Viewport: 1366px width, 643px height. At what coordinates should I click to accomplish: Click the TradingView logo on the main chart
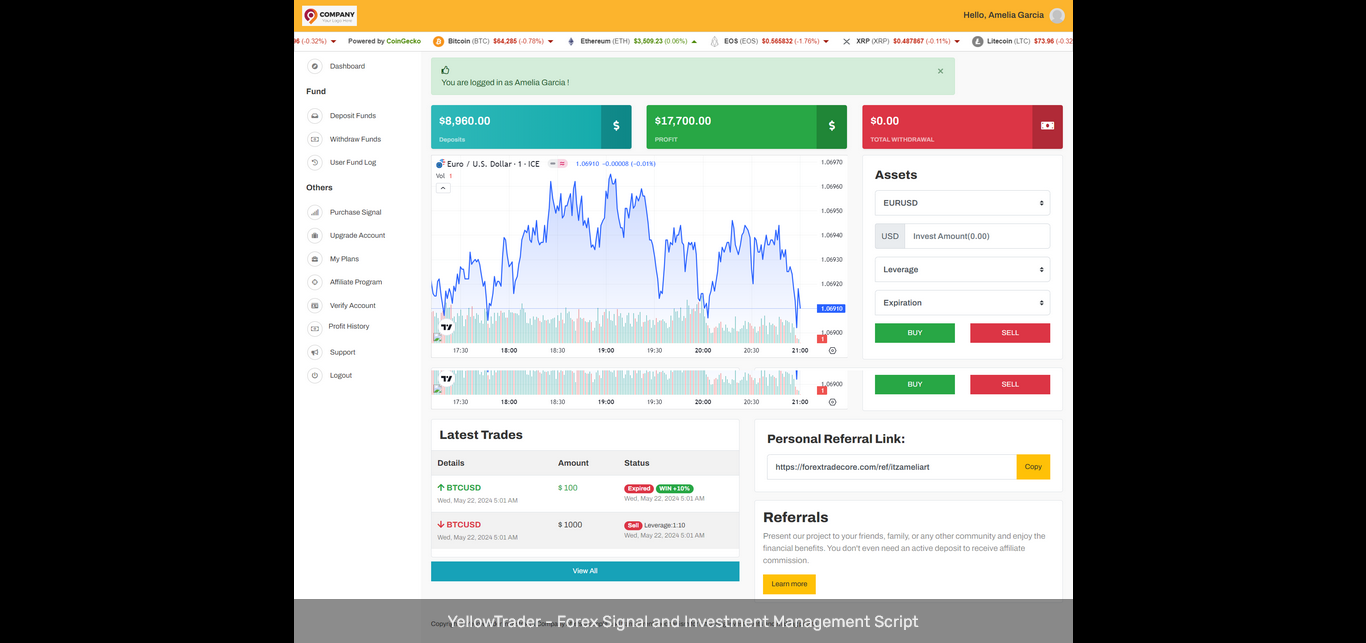447,327
